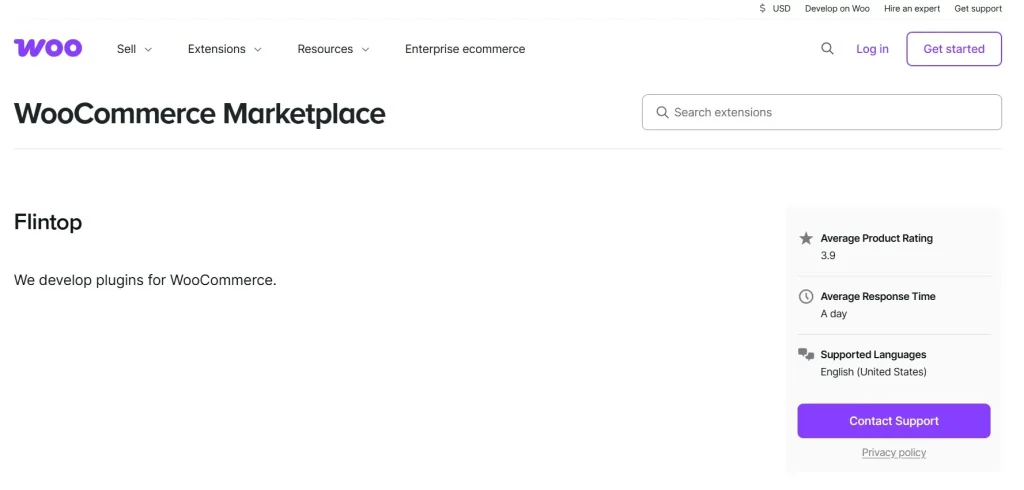Screen dimensions: 1024x490
Task: Expand the Resources dropdown menu
Action: pyautogui.click(x=333, y=49)
